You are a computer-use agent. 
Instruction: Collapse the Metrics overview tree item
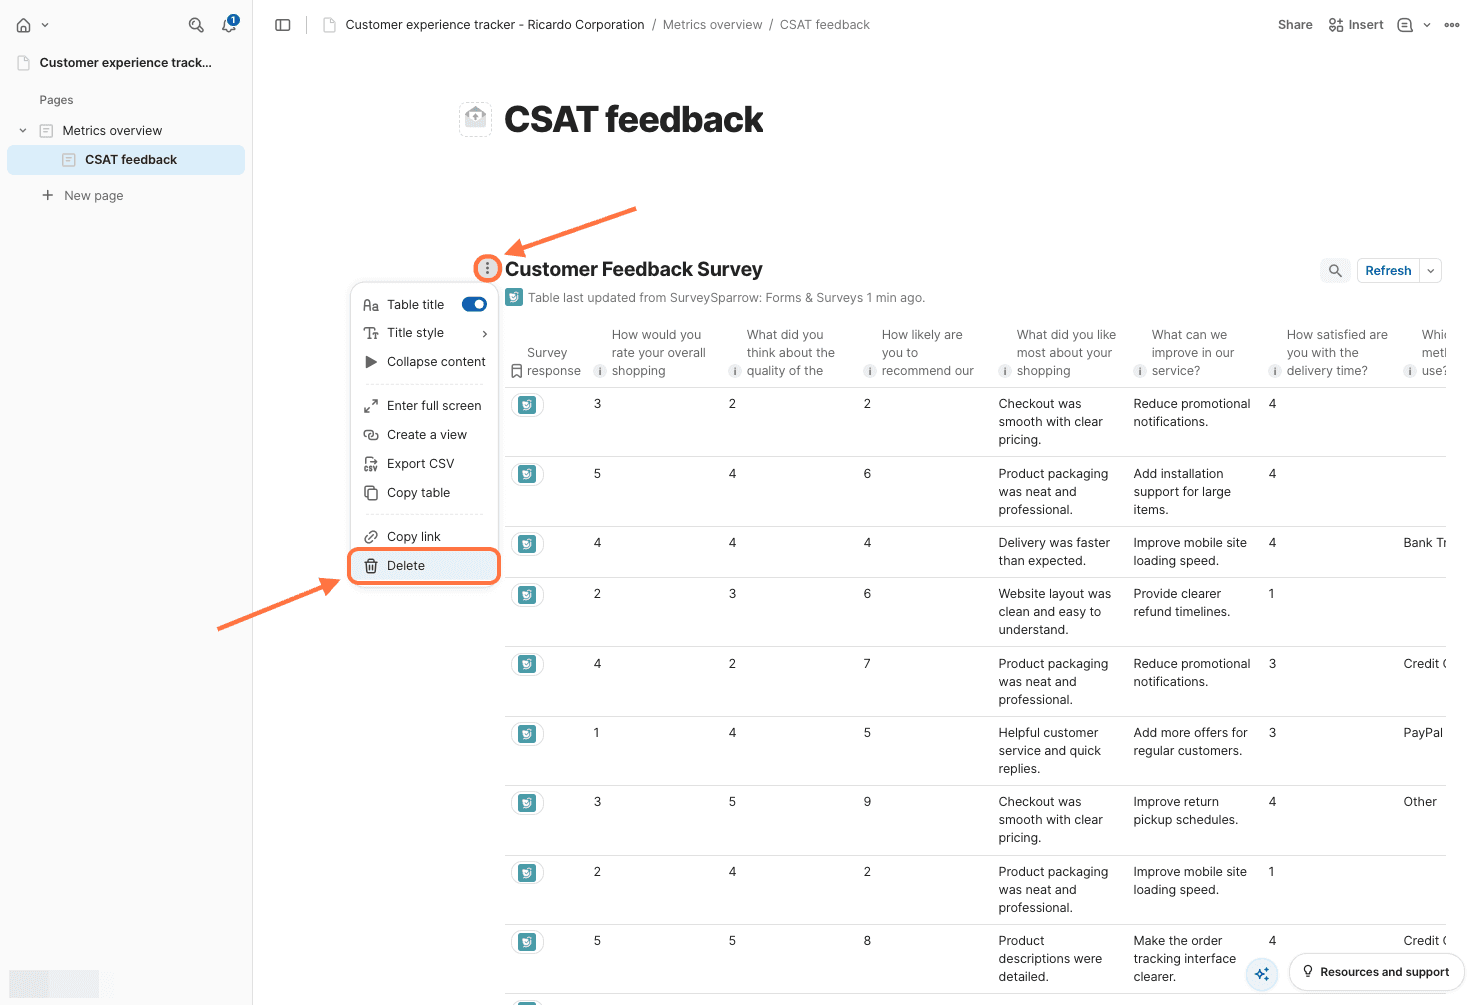pos(23,131)
